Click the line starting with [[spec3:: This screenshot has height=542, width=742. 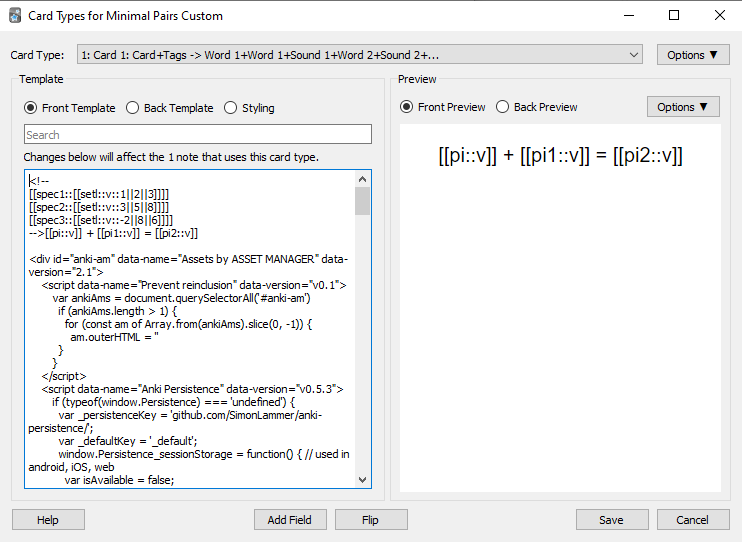point(101,220)
